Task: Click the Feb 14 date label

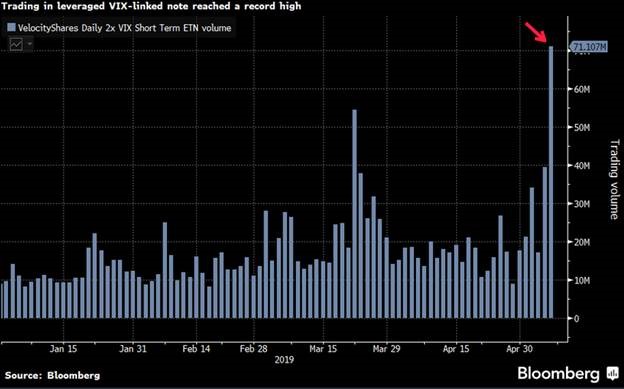Action: point(196,349)
